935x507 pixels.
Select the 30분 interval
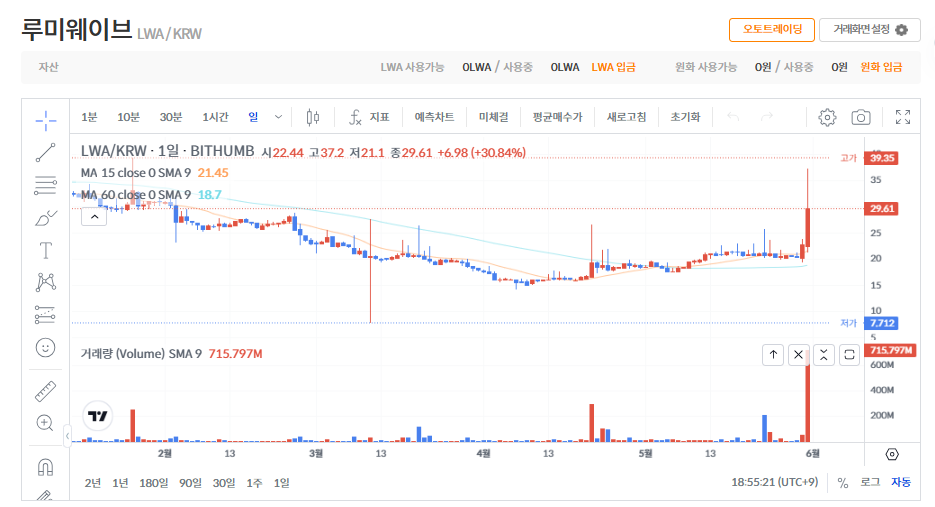[171, 117]
